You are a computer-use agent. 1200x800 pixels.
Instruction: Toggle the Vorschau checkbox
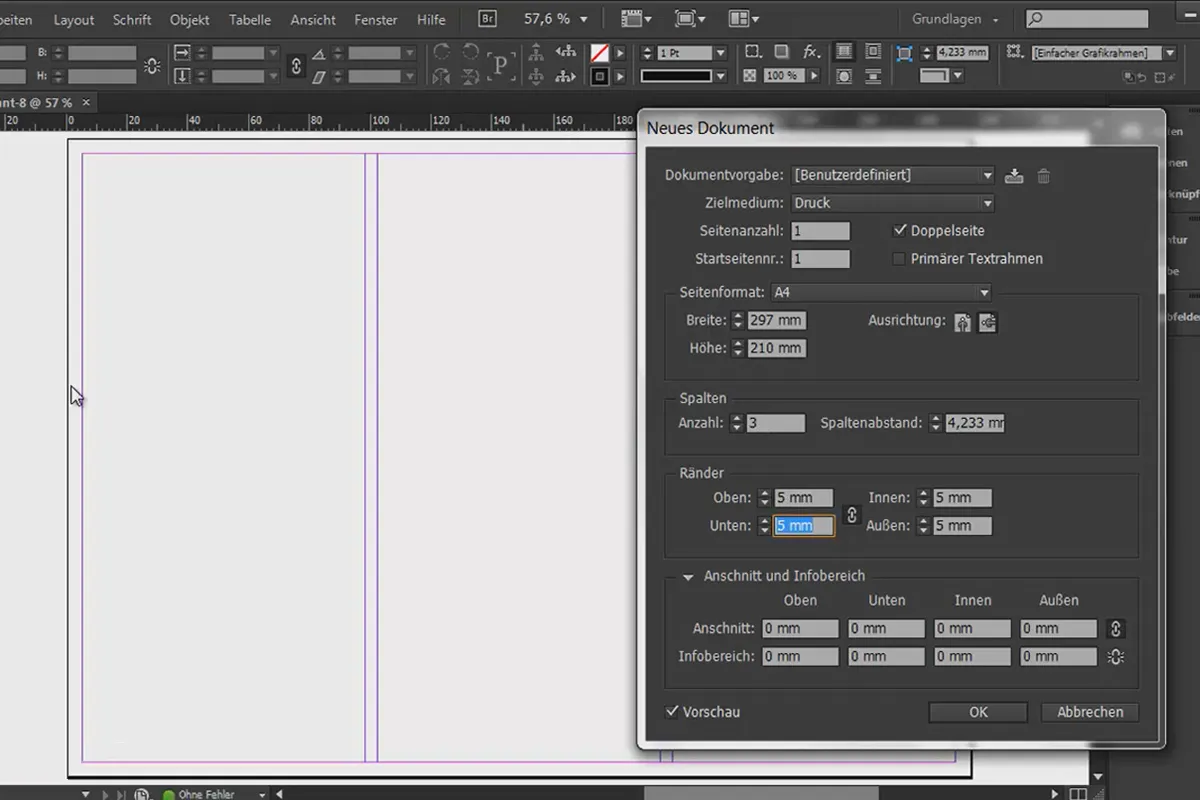click(x=672, y=712)
